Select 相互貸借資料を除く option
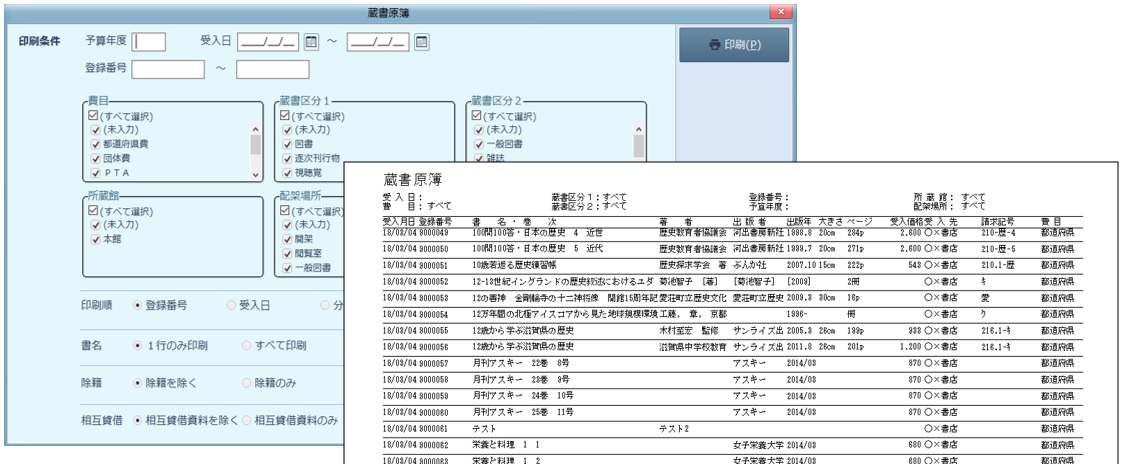This screenshot has height=464, width=1127. [137, 420]
